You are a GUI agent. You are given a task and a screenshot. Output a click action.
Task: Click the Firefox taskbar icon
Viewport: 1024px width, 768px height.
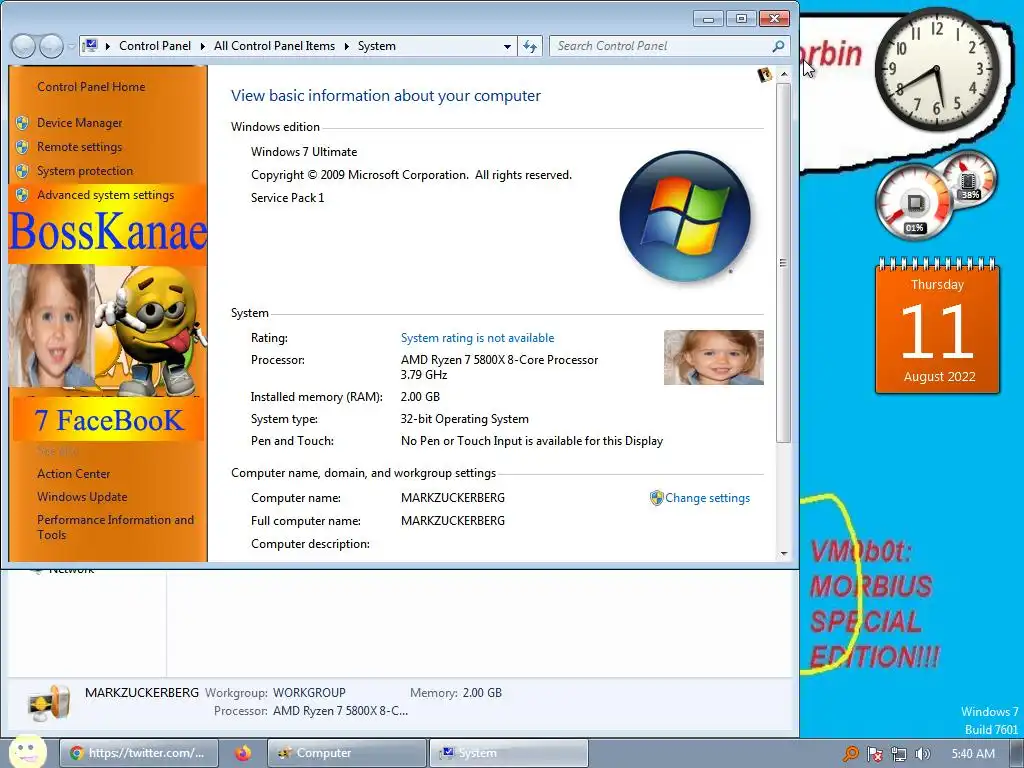(x=243, y=753)
